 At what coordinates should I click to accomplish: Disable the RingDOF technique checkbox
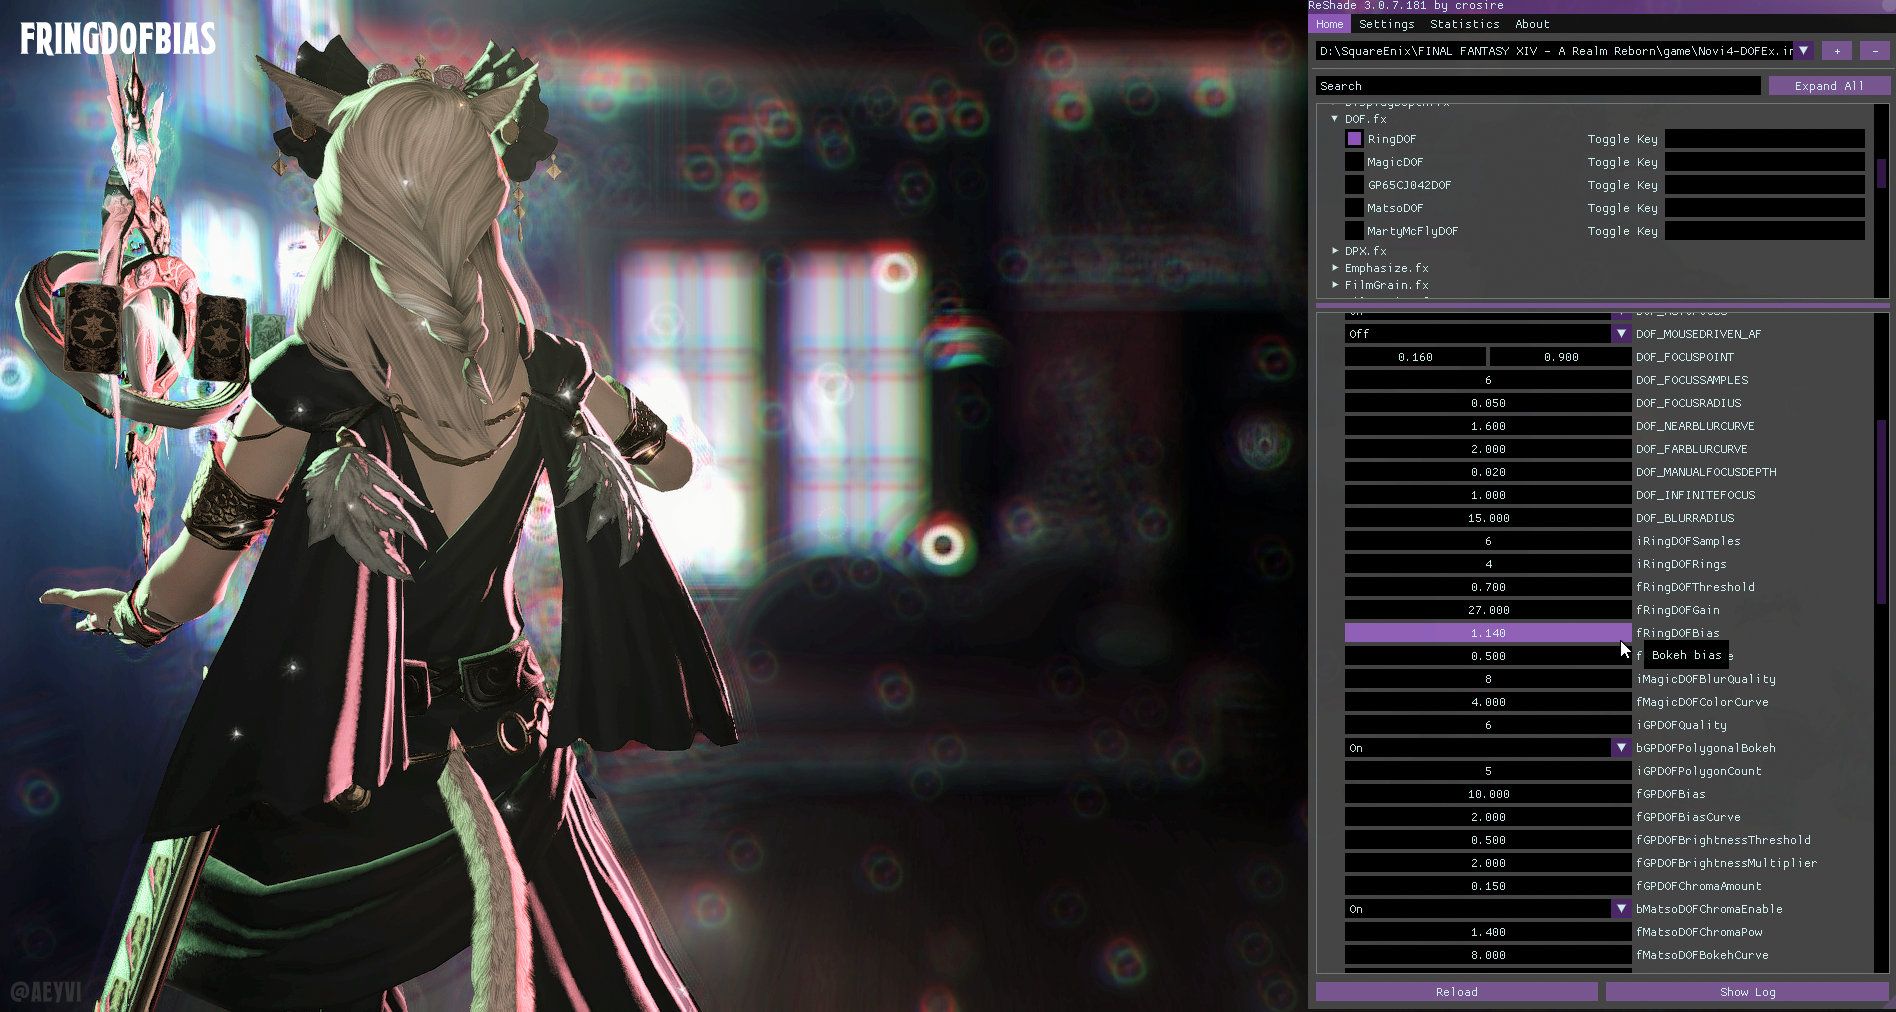[x=1354, y=139]
